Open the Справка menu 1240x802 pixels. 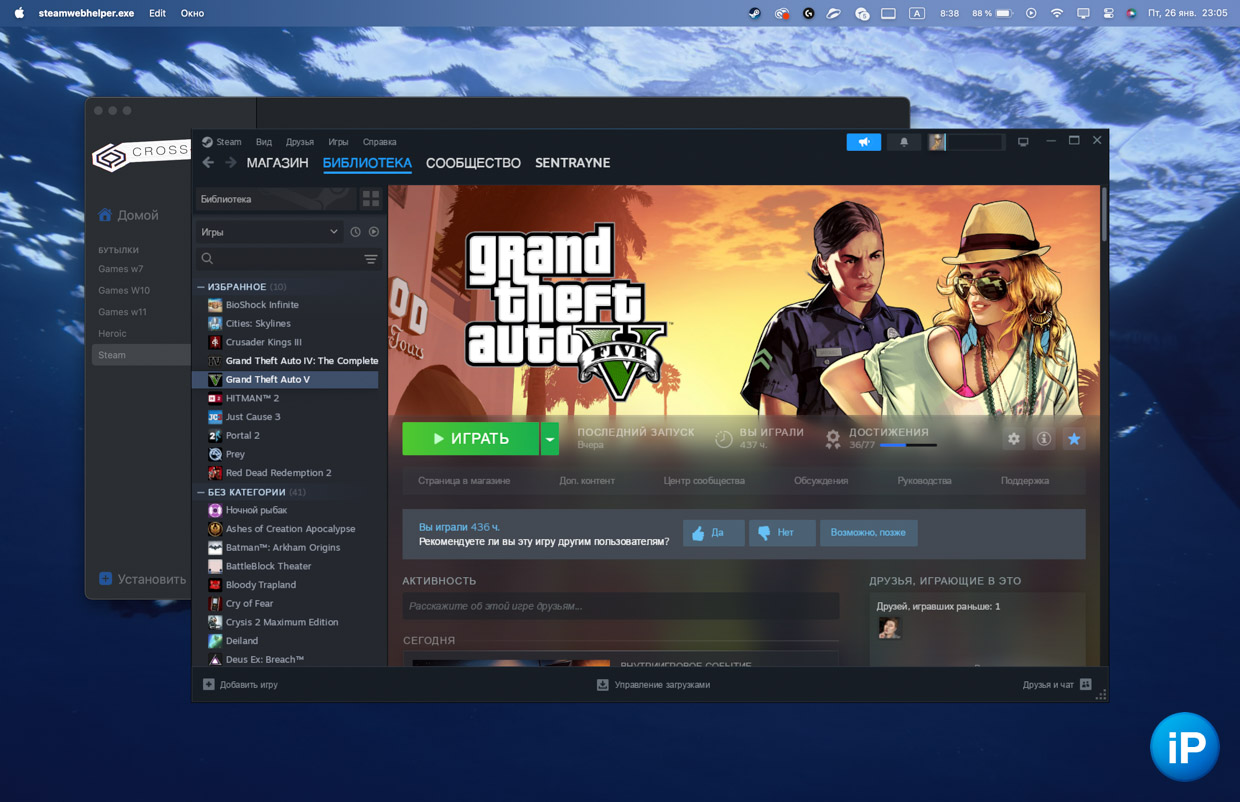point(380,142)
